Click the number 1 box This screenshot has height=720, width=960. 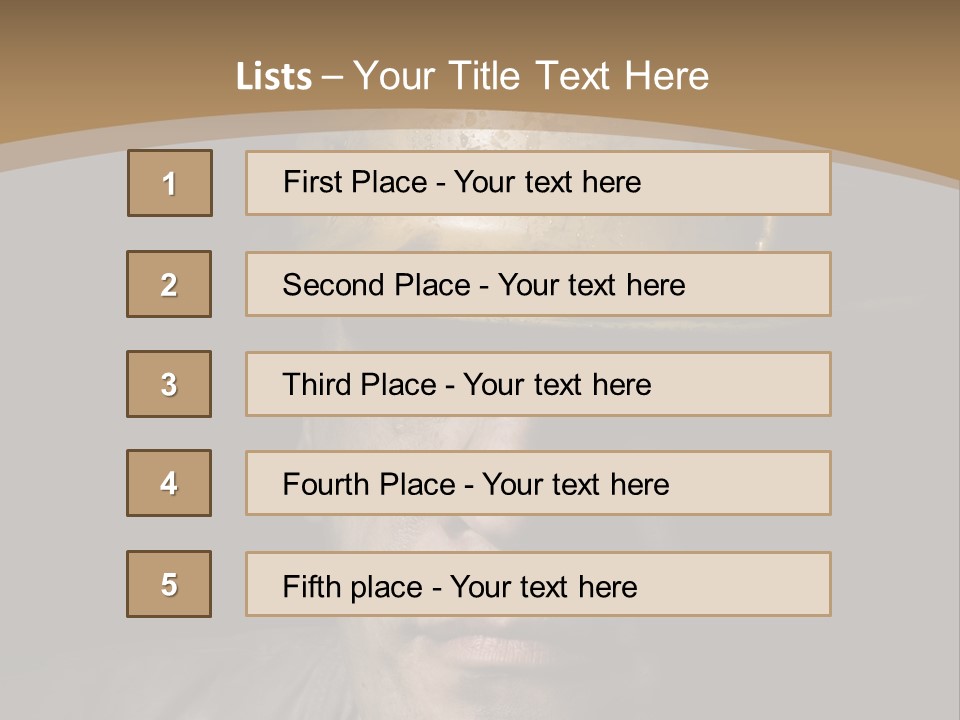click(x=170, y=183)
